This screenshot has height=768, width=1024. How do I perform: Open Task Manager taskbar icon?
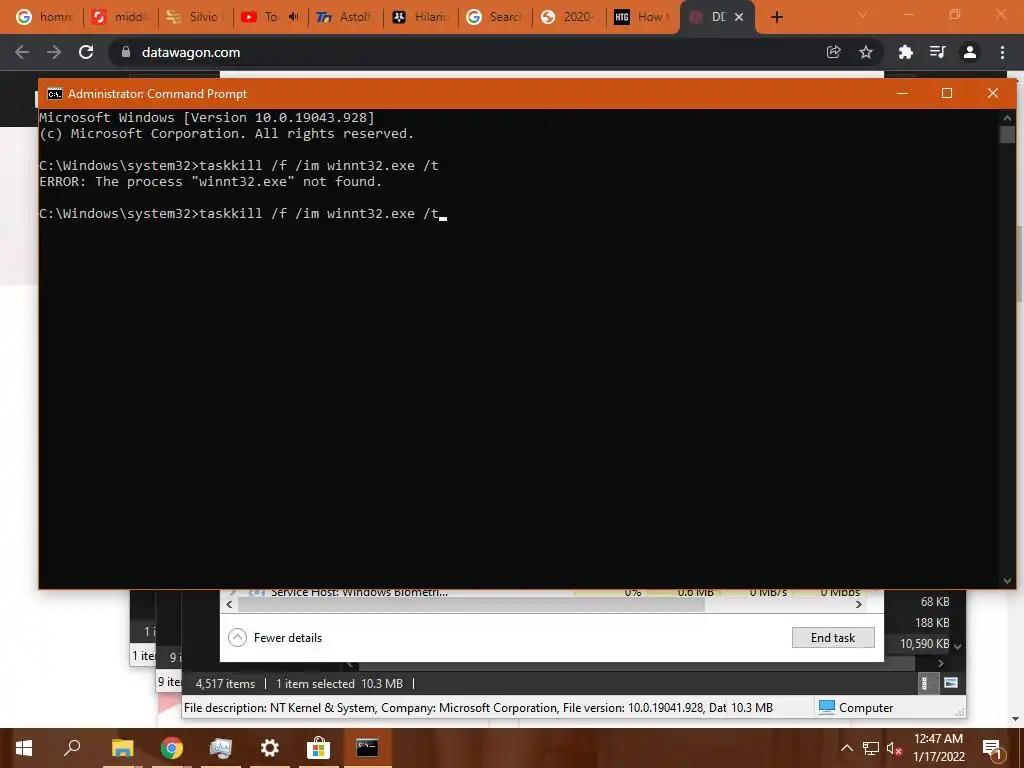221,748
